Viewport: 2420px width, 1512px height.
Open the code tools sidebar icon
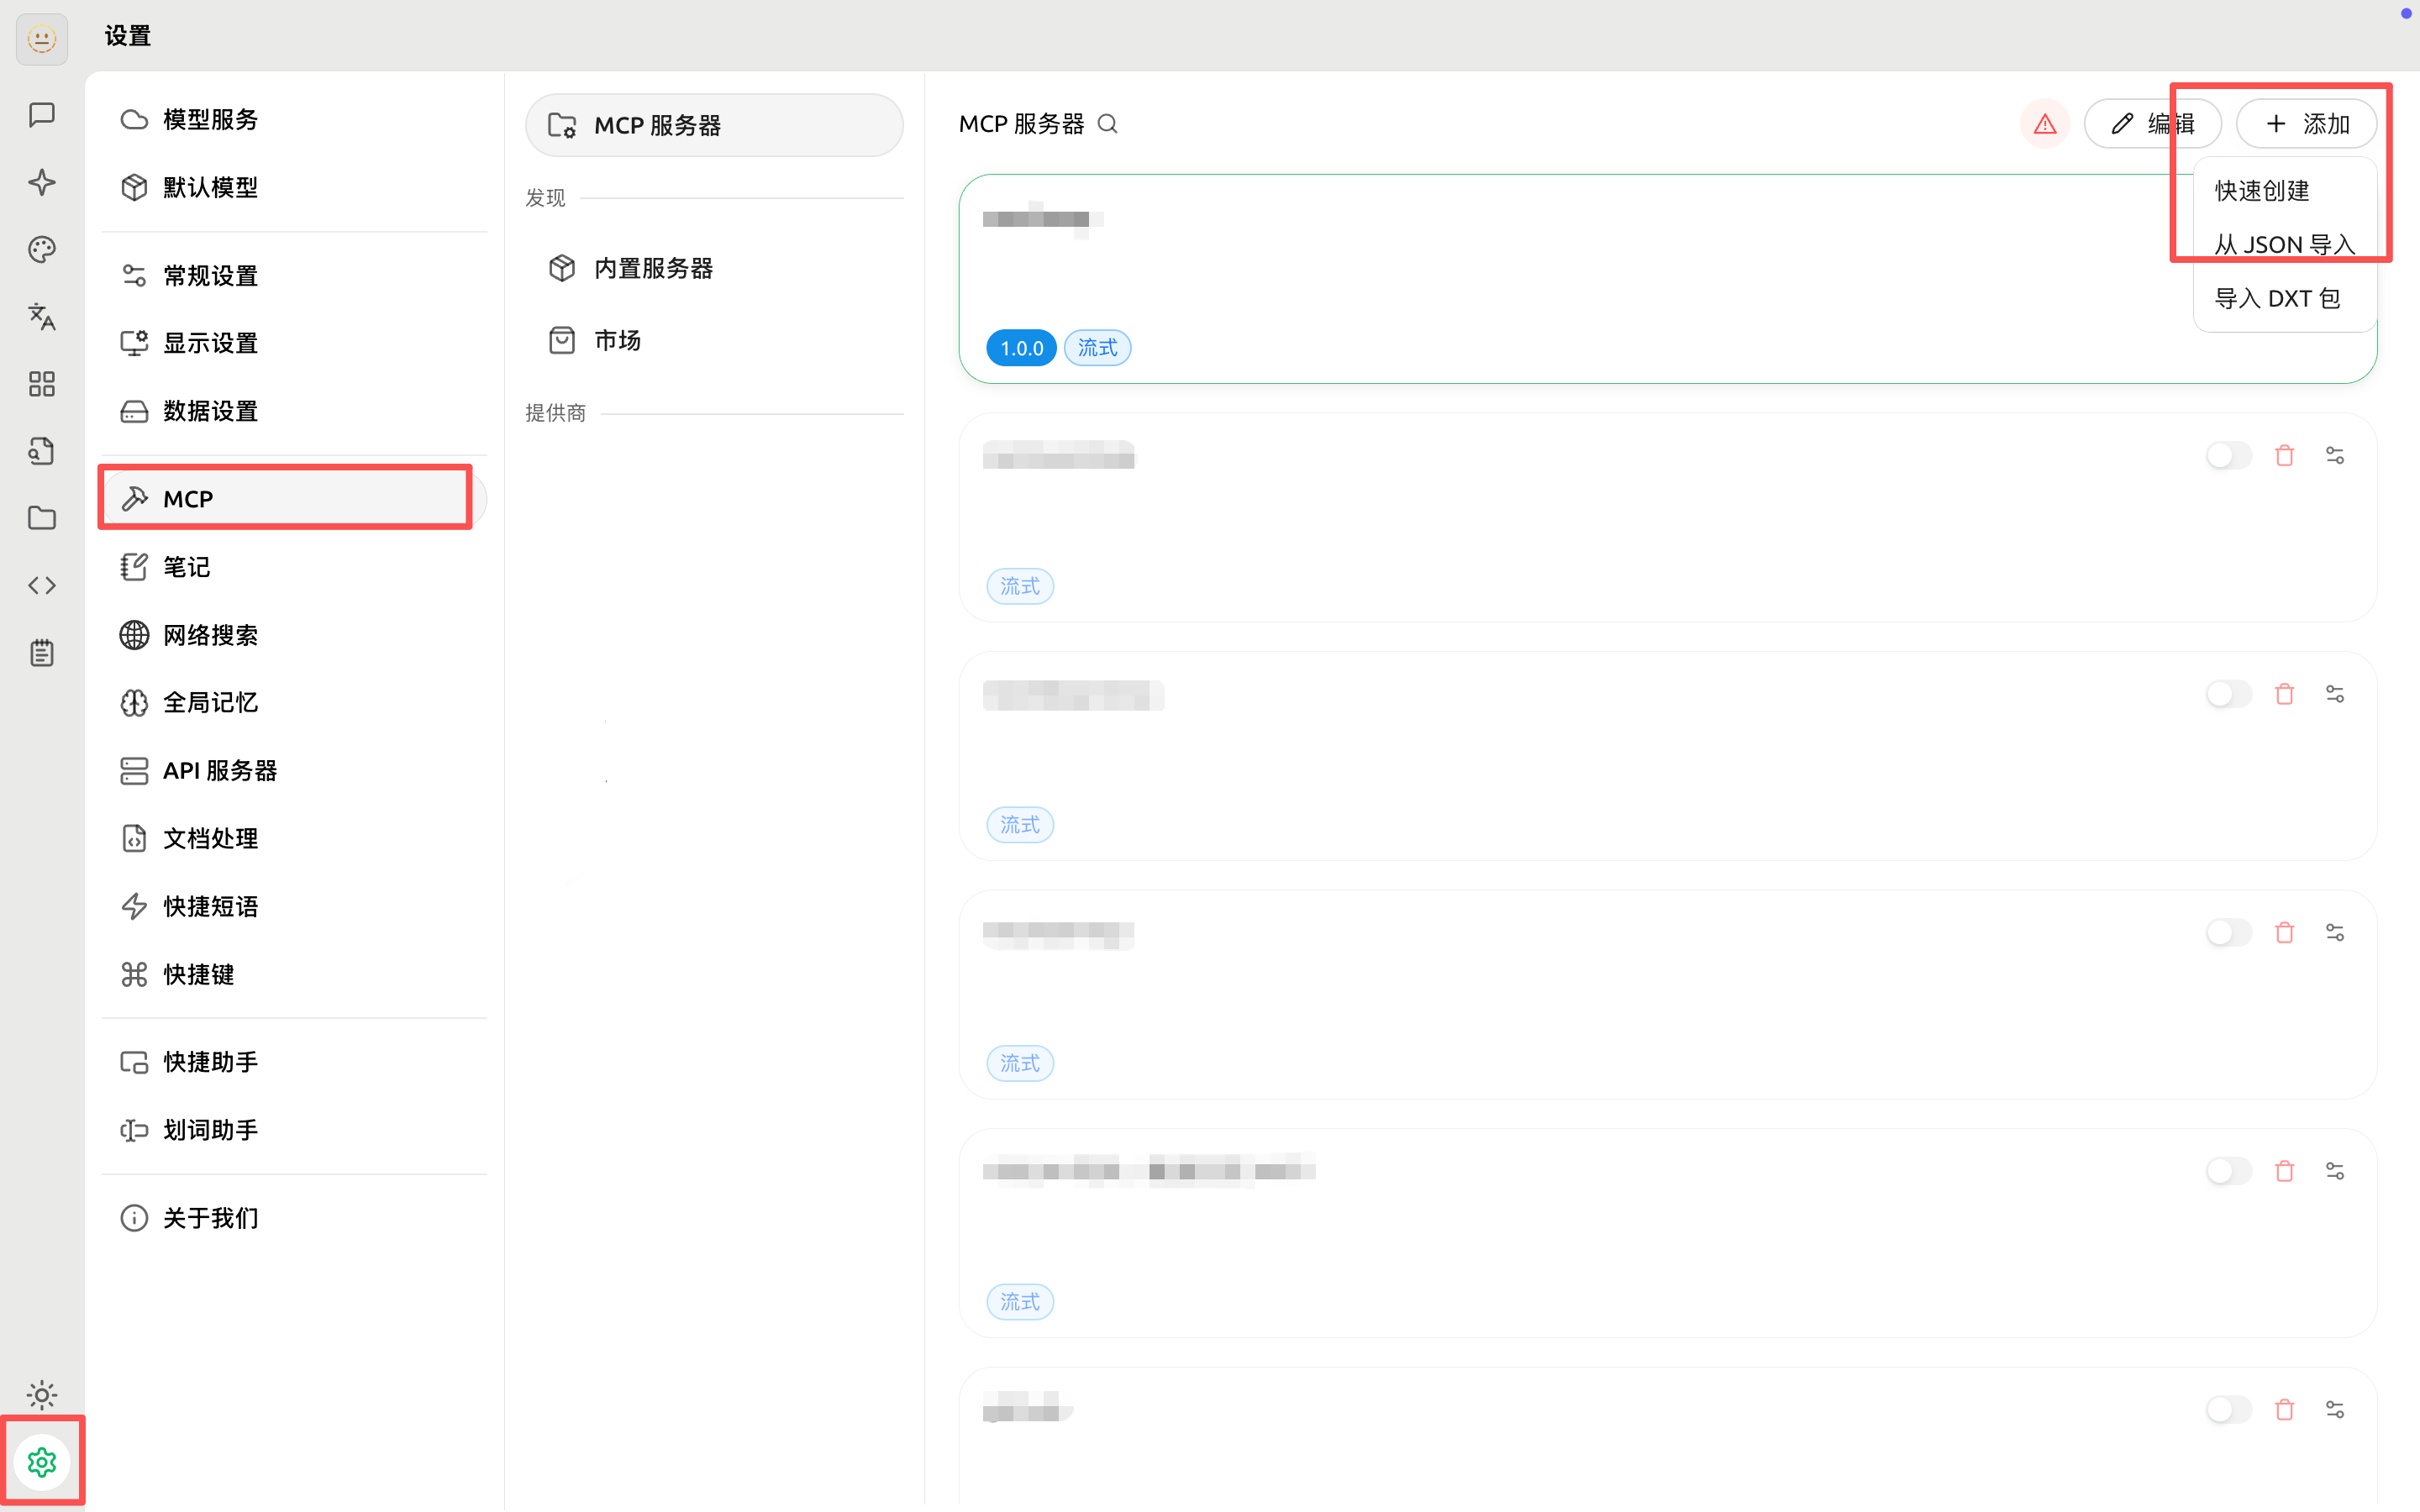coord(41,585)
